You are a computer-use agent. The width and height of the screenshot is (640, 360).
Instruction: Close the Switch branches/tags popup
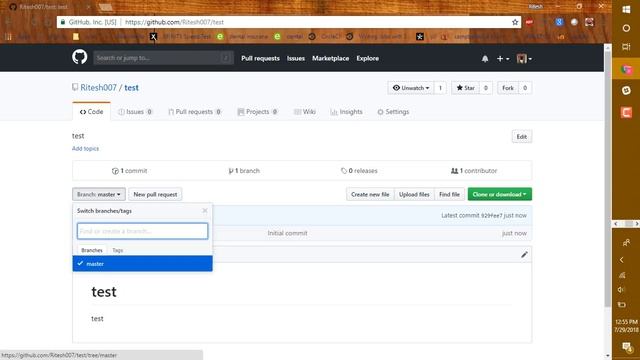(x=205, y=211)
